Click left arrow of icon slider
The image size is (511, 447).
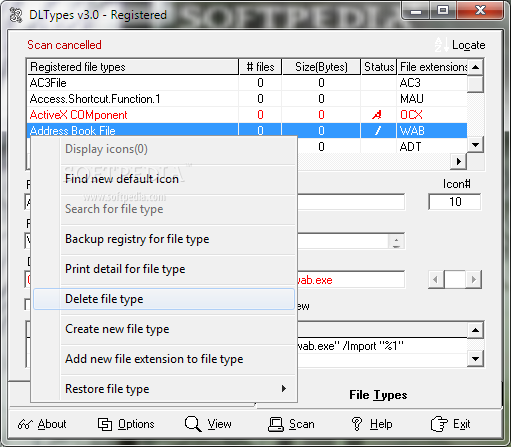coord(436,279)
